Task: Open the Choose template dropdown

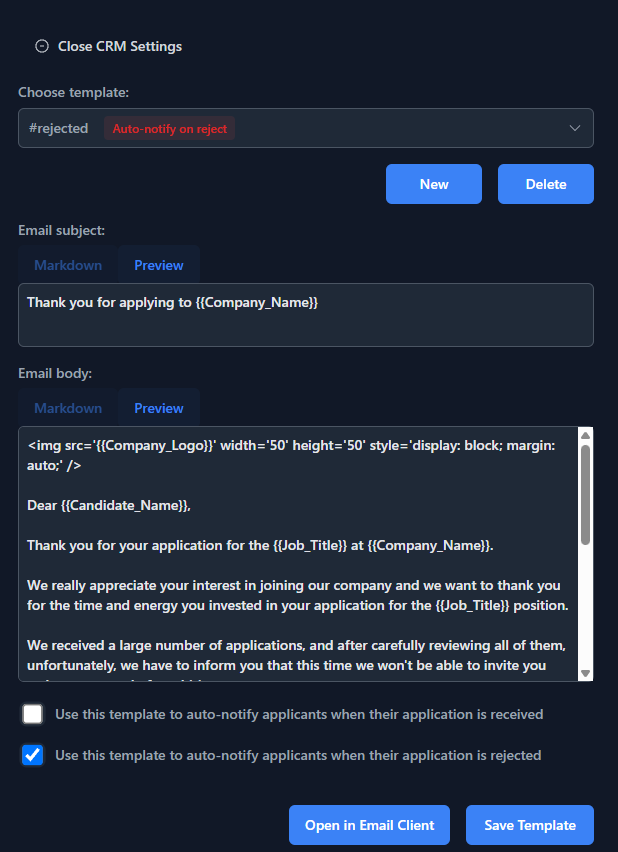Action: tap(305, 128)
